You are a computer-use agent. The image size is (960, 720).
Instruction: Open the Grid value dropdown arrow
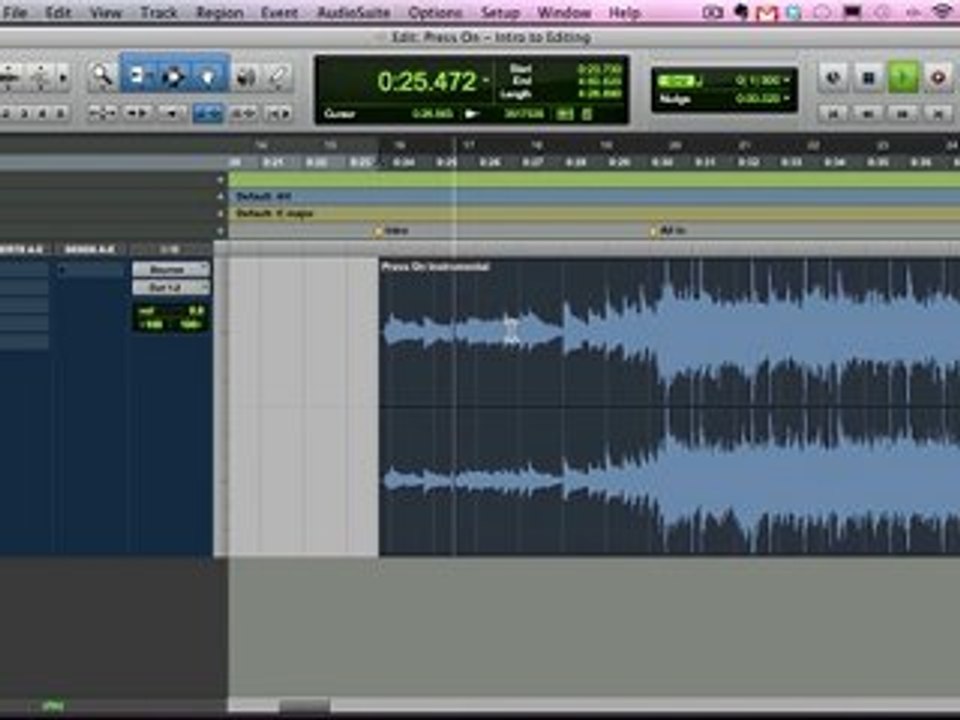[786, 80]
